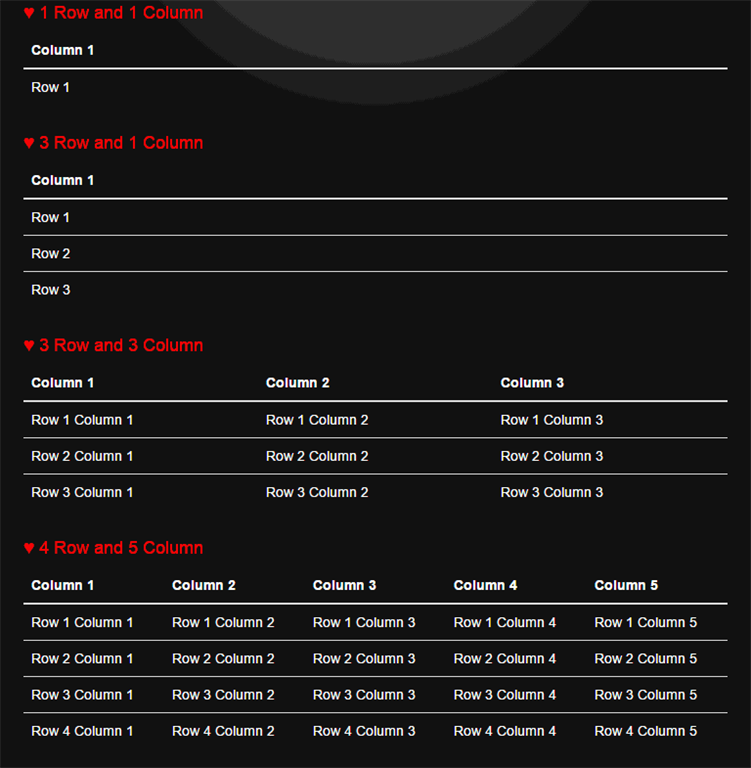Image resolution: width=751 pixels, height=768 pixels.
Task: Click the heart icon beside '3 Row and 1 Column'
Action: 29,143
